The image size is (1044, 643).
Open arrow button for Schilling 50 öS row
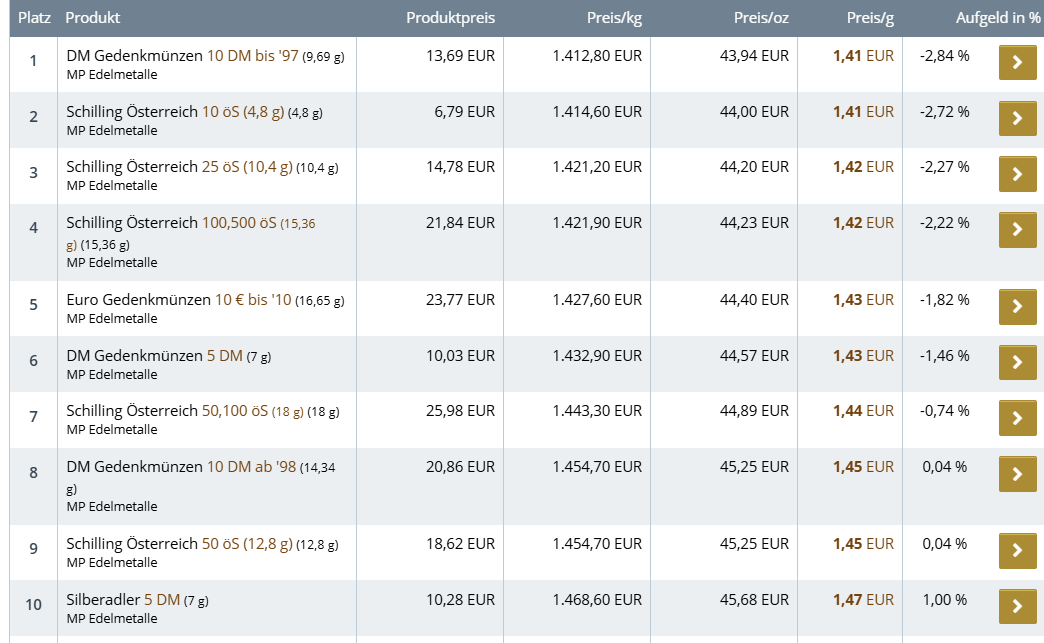[1017, 551]
